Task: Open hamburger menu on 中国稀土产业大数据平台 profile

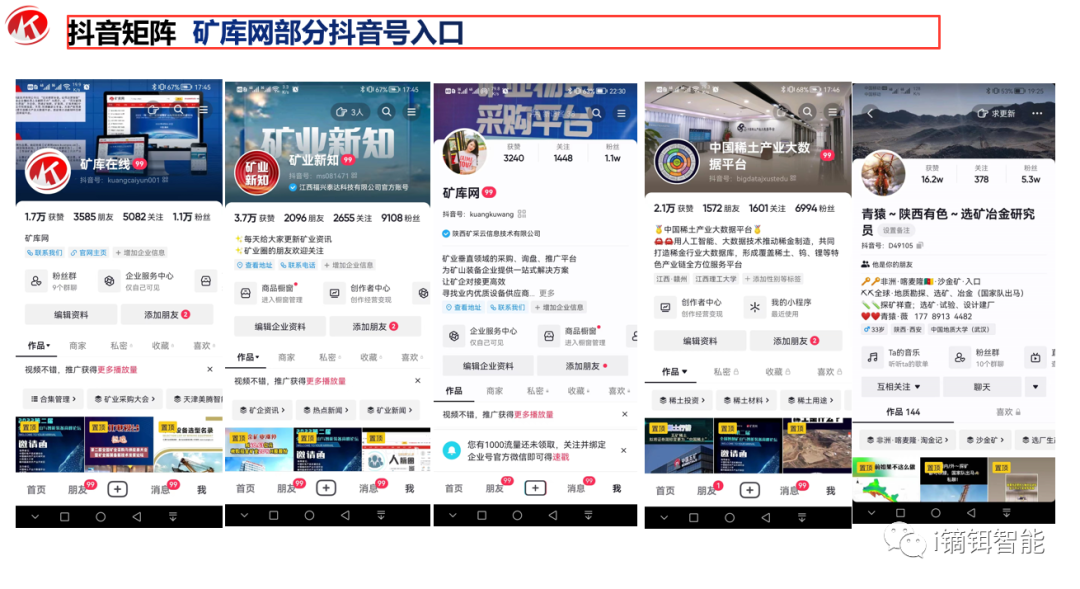Action: (832, 112)
